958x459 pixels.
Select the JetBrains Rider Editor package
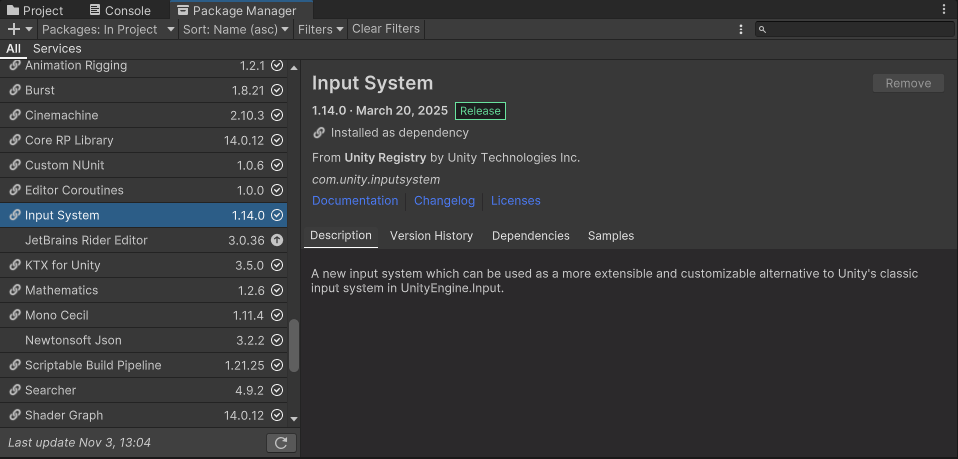tap(144, 240)
